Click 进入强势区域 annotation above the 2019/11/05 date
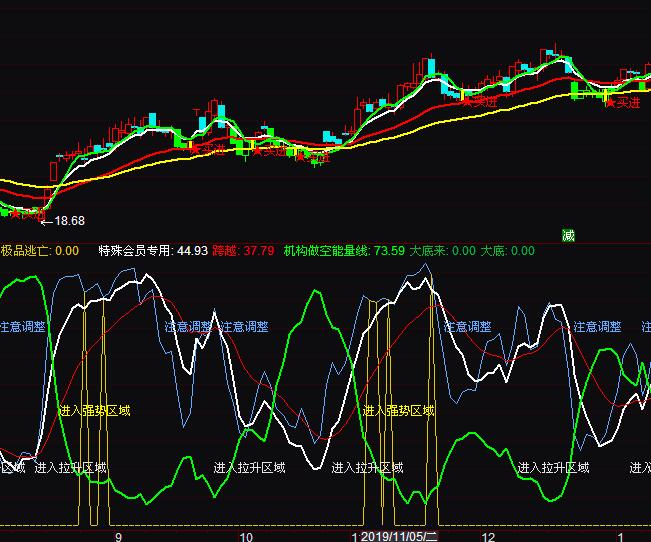The width and height of the screenshot is (651, 542). point(398,410)
